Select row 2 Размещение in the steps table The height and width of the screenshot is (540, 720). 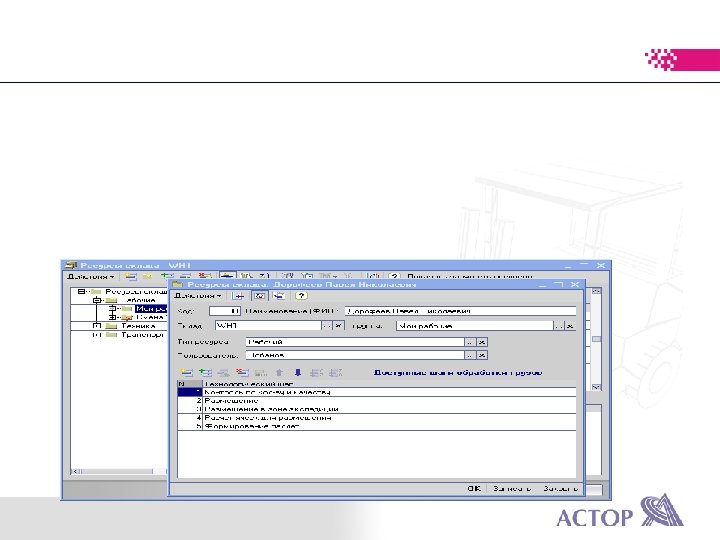pyautogui.click(x=377, y=401)
